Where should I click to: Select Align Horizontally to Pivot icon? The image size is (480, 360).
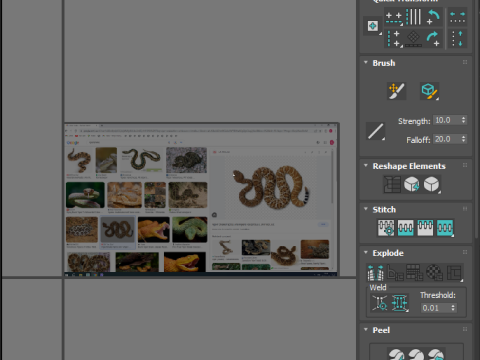(393, 17)
